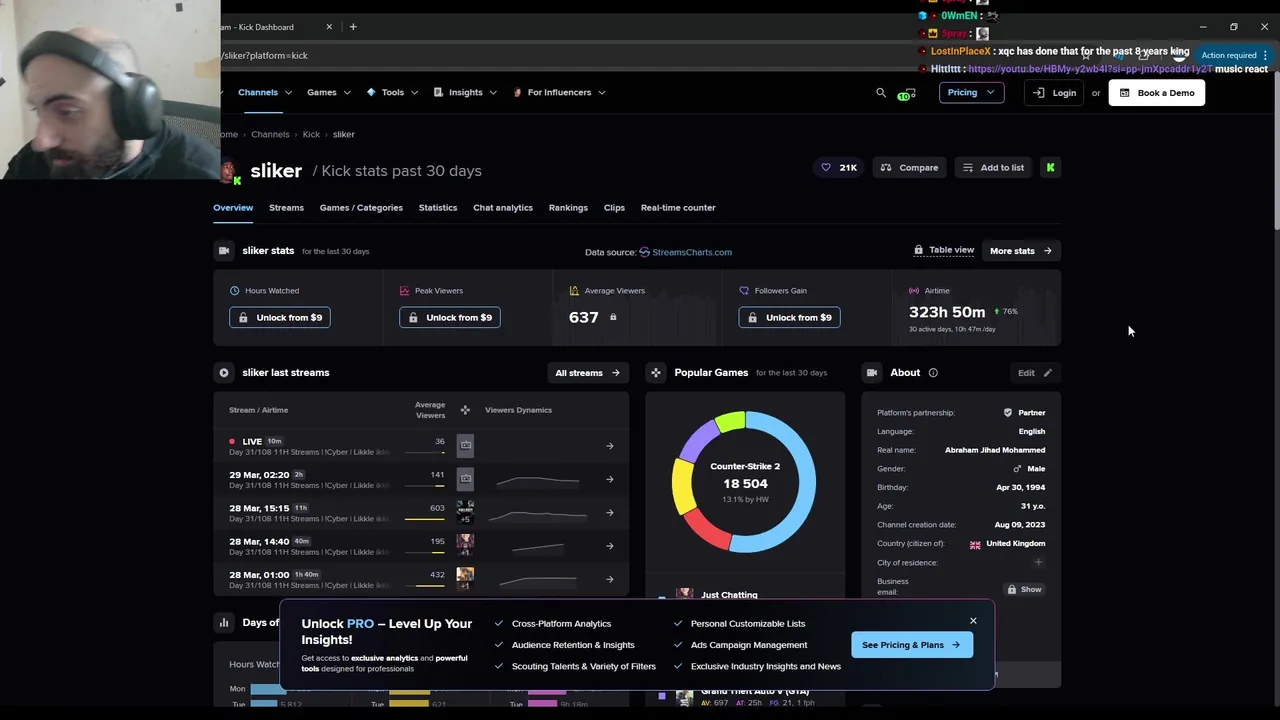
Task: Click See Pricing & Plans button
Action: [911, 645]
